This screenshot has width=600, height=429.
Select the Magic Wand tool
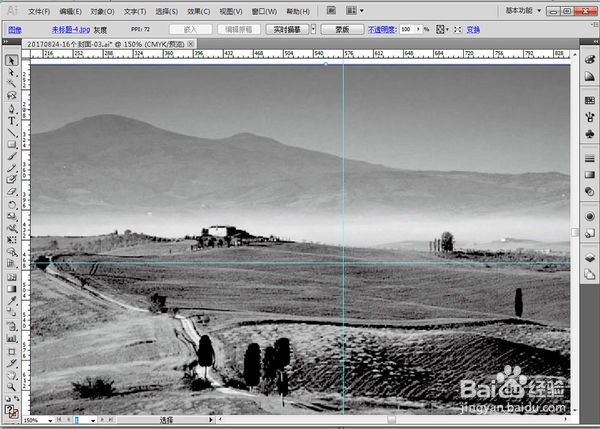click(x=11, y=83)
